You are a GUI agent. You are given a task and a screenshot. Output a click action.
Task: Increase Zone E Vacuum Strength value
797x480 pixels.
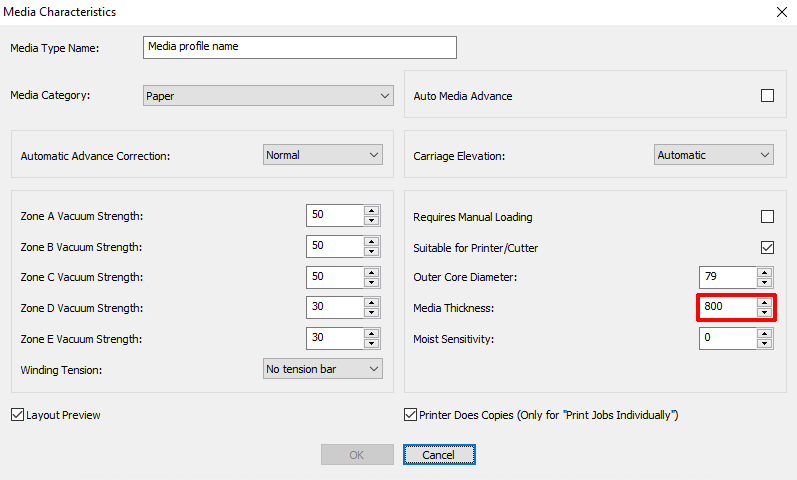372,334
